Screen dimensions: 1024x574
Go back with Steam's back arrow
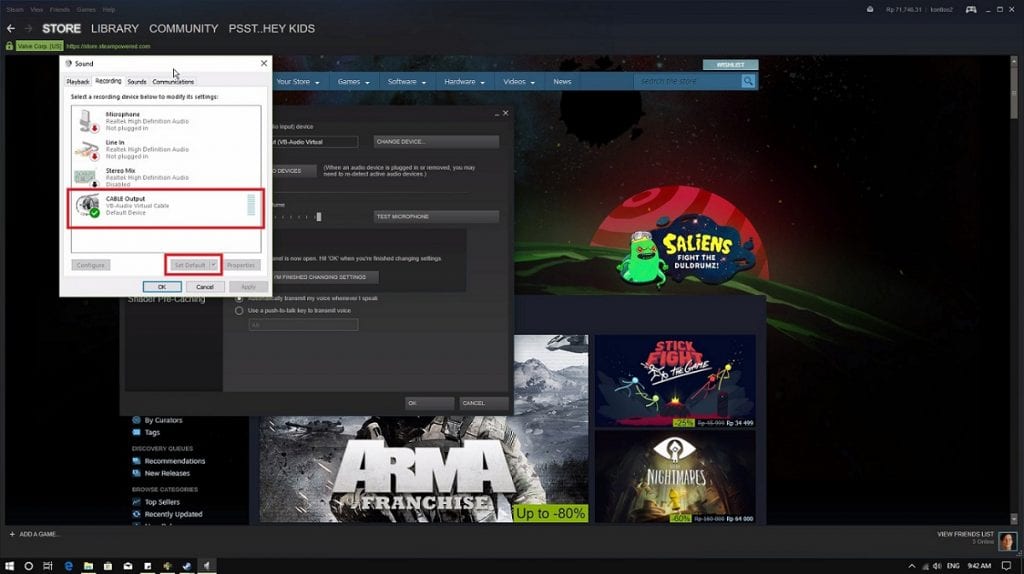pyautogui.click(x=10, y=29)
